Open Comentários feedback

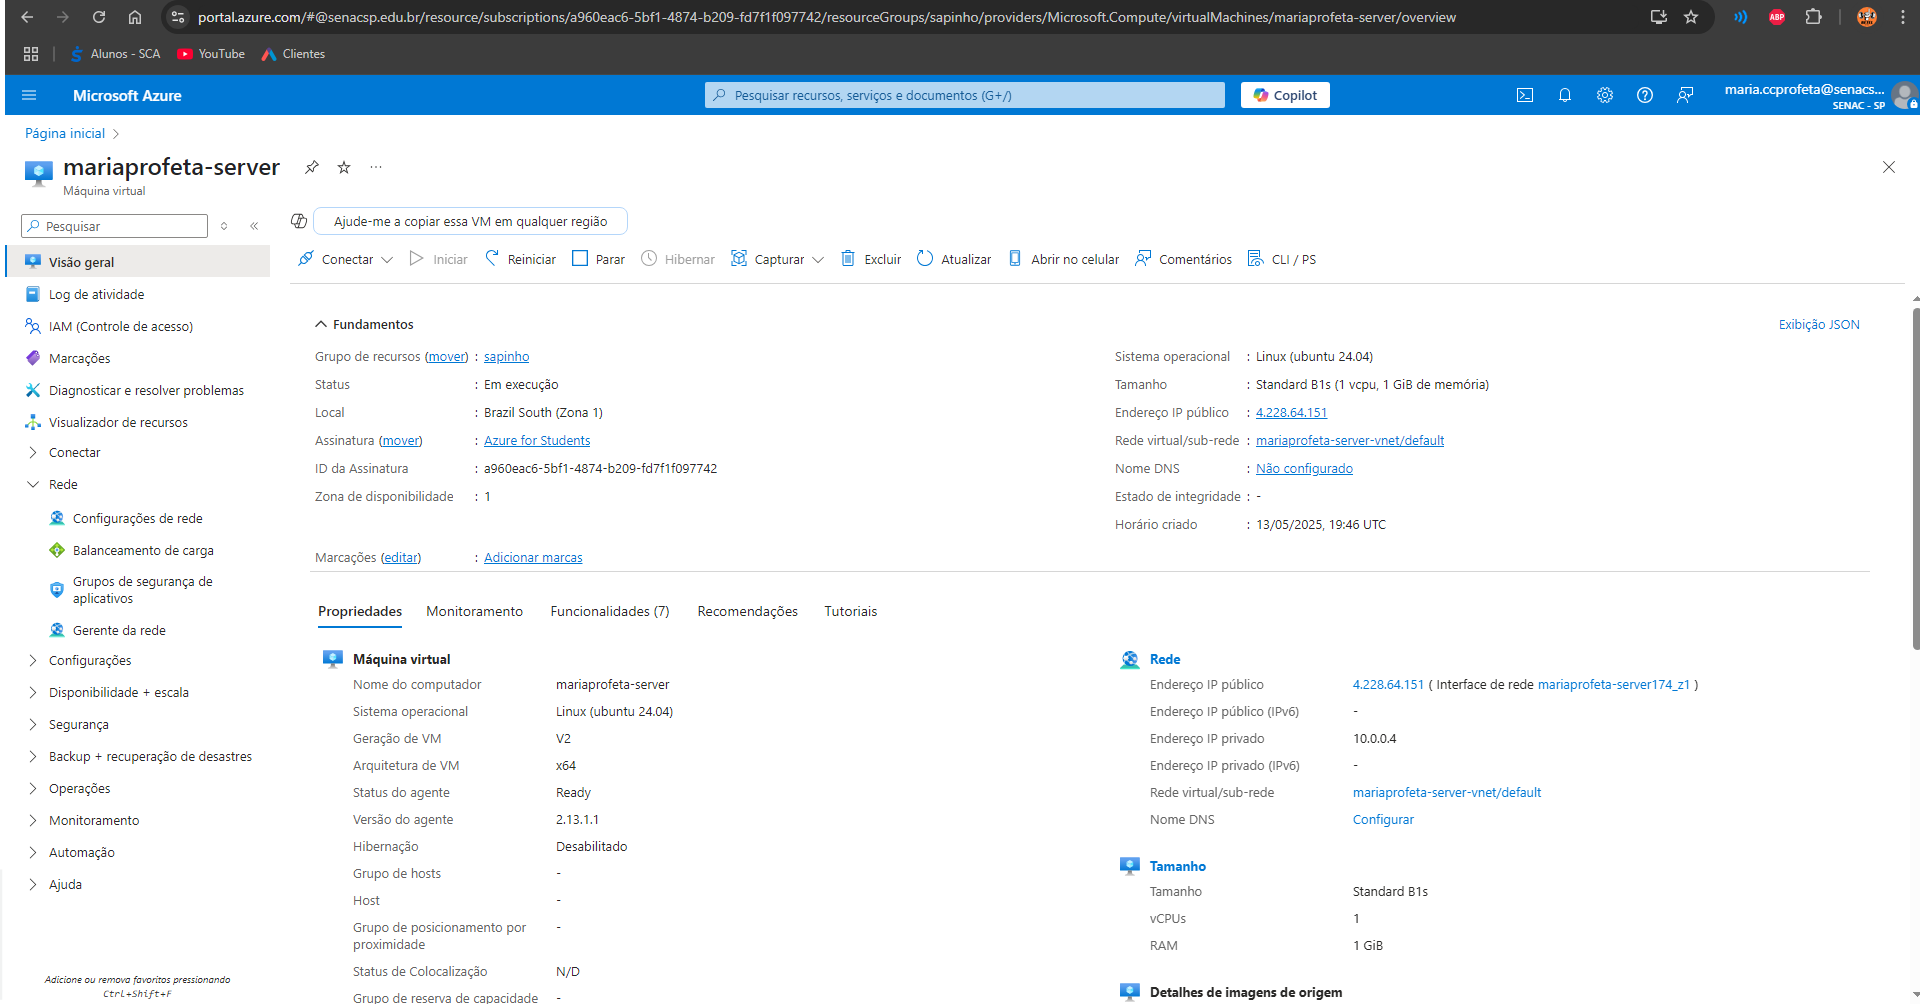point(1184,259)
